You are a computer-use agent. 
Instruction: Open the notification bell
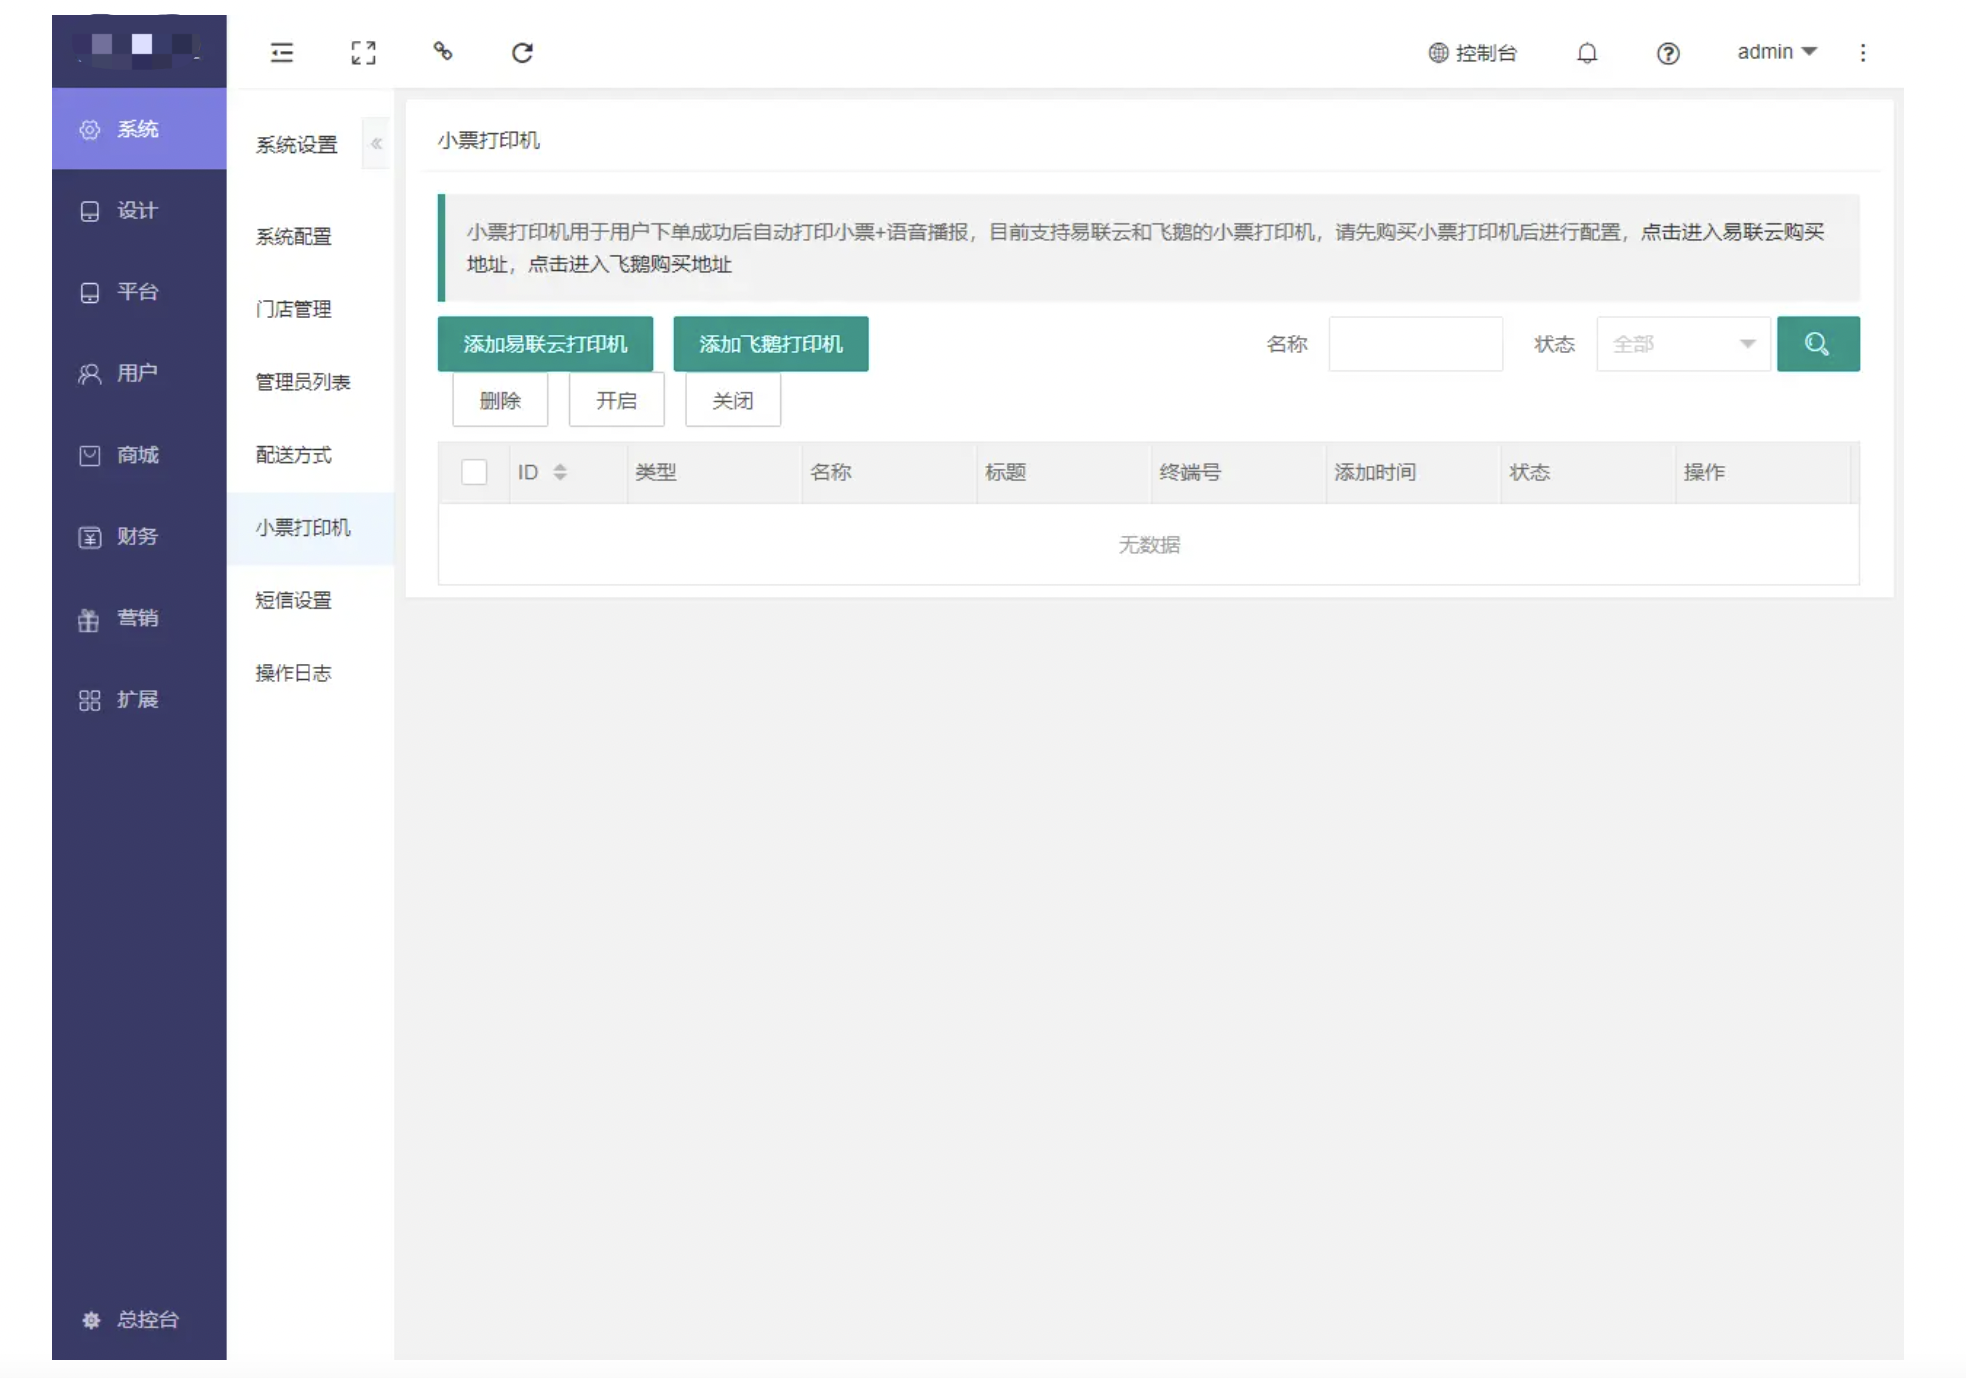pos(1587,53)
